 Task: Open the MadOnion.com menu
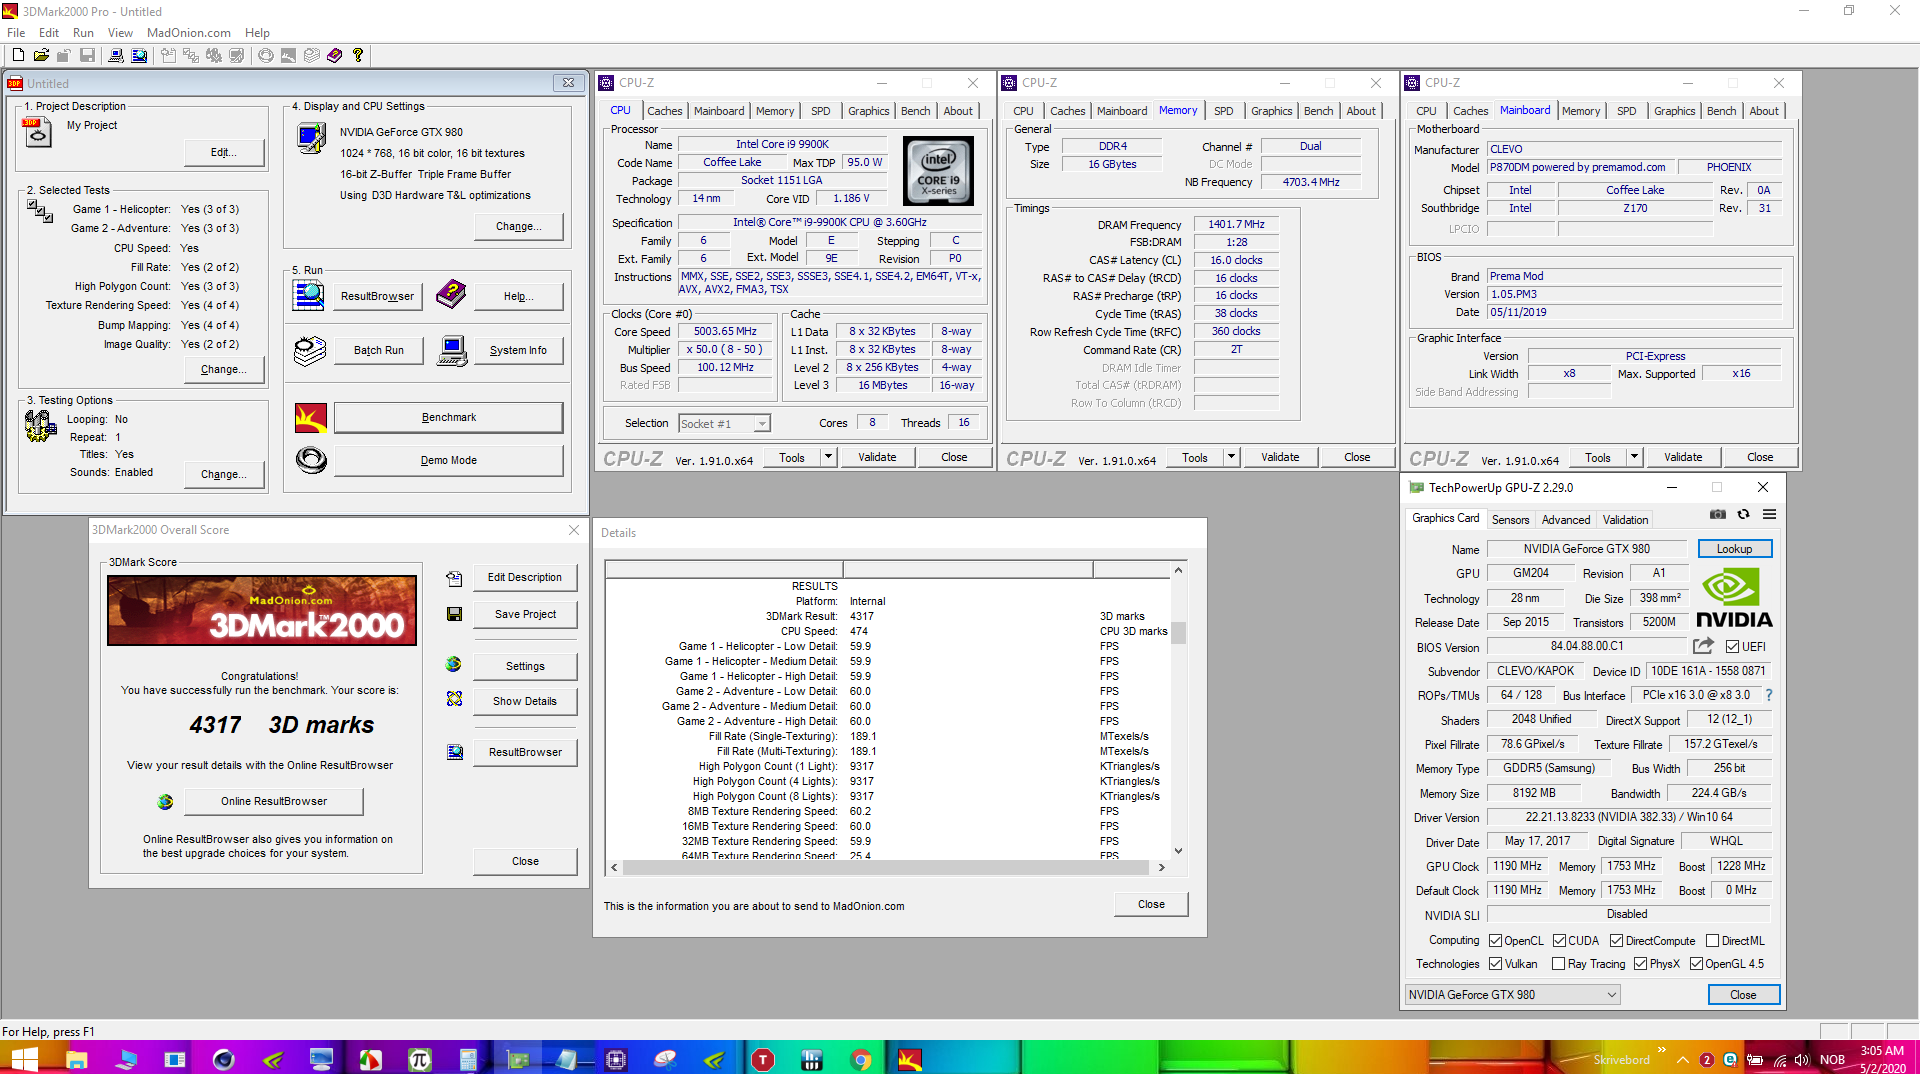tap(189, 32)
